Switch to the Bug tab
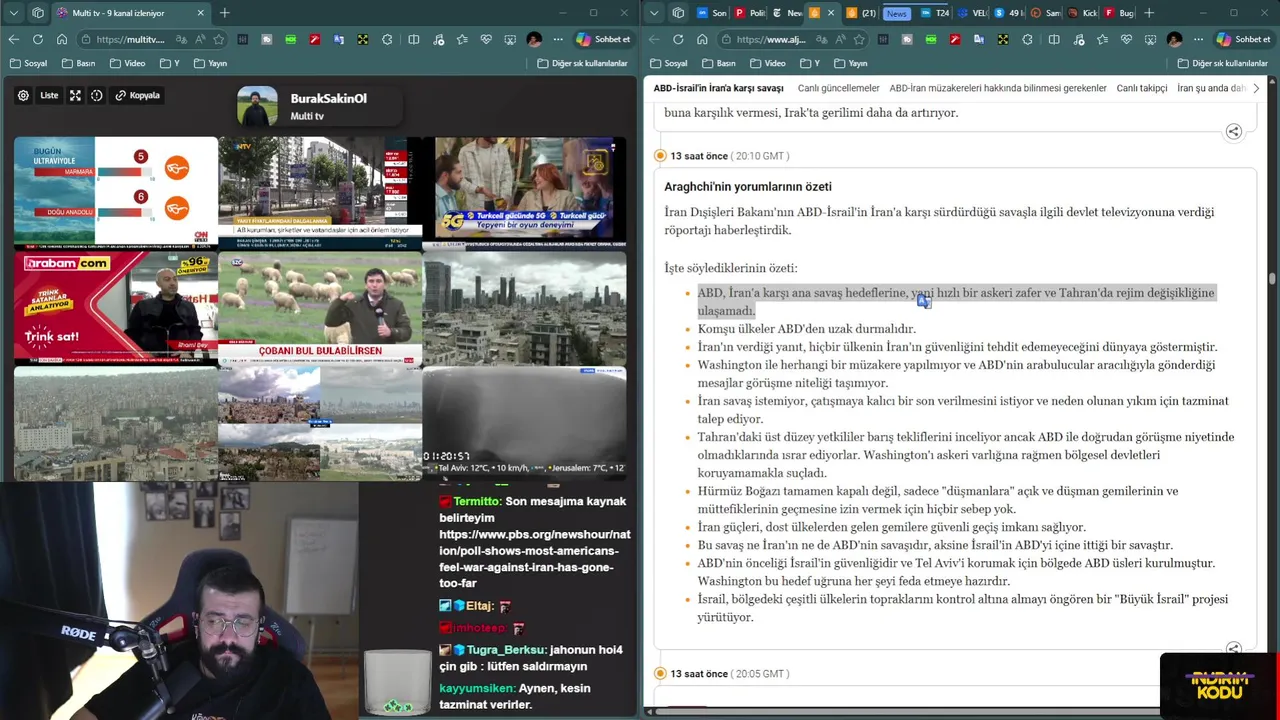Image resolution: width=1280 pixels, height=720 pixels. (1119, 13)
